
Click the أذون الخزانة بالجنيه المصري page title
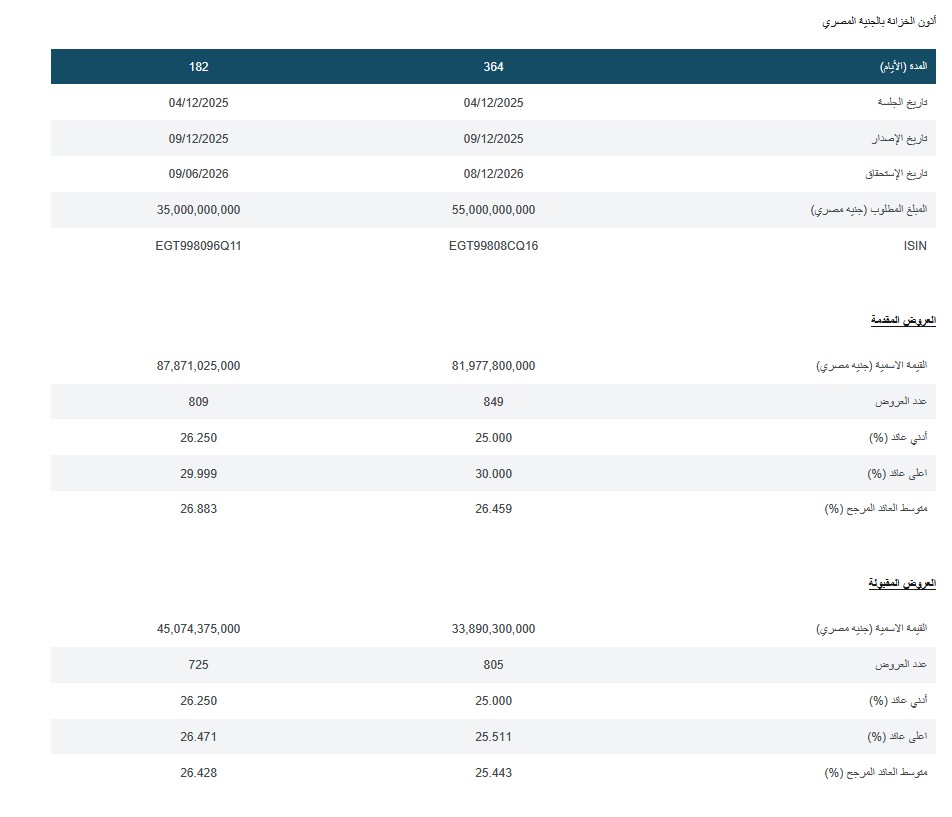(879, 20)
